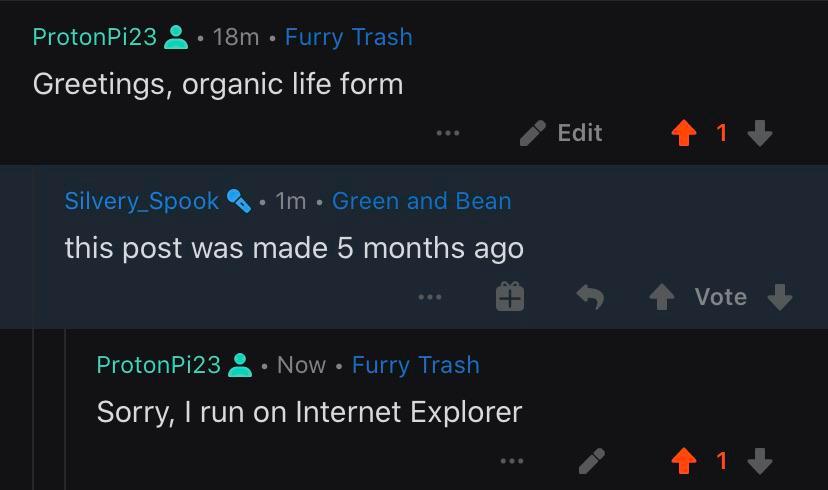Reply to the "5 months ago" comment
The height and width of the screenshot is (490, 828).
point(590,297)
